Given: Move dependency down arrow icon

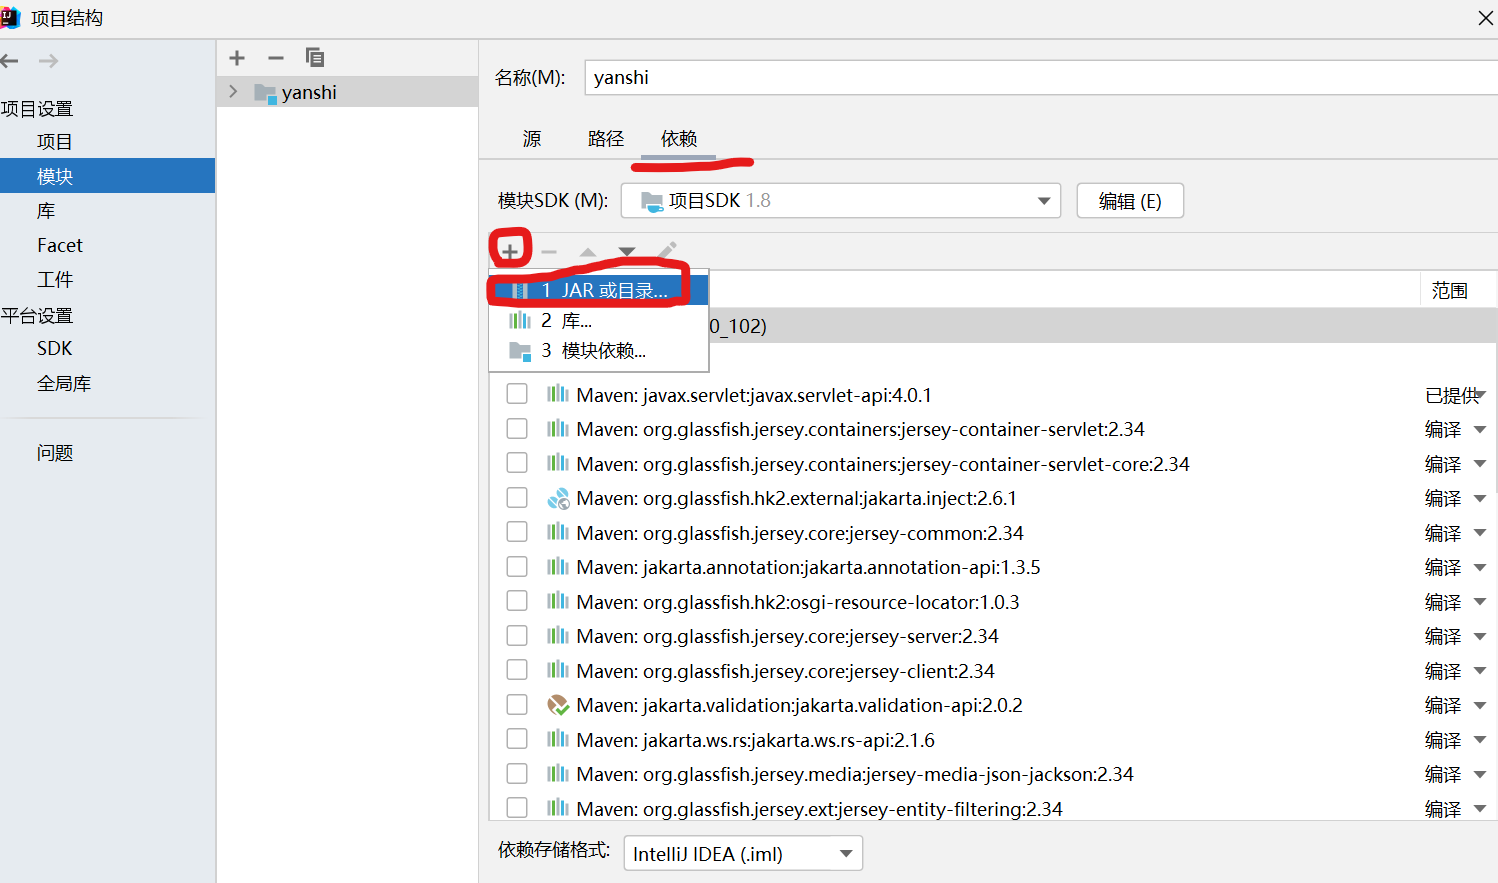Looking at the screenshot, I should pyautogui.click(x=627, y=252).
